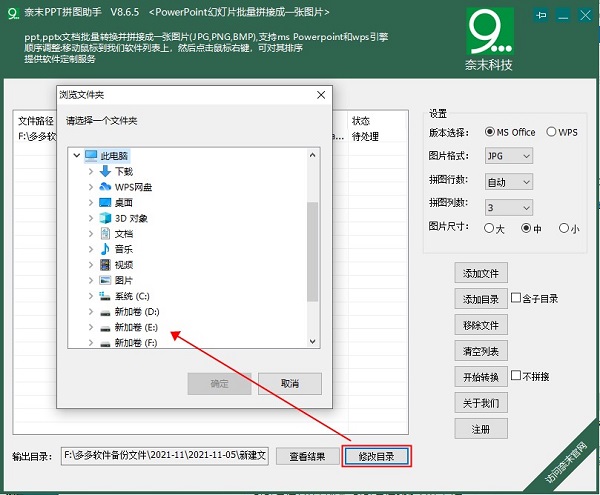Screen dimensions: 600x495
Task: Expand the 系统 (C:) drive node
Action: tap(91, 296)
